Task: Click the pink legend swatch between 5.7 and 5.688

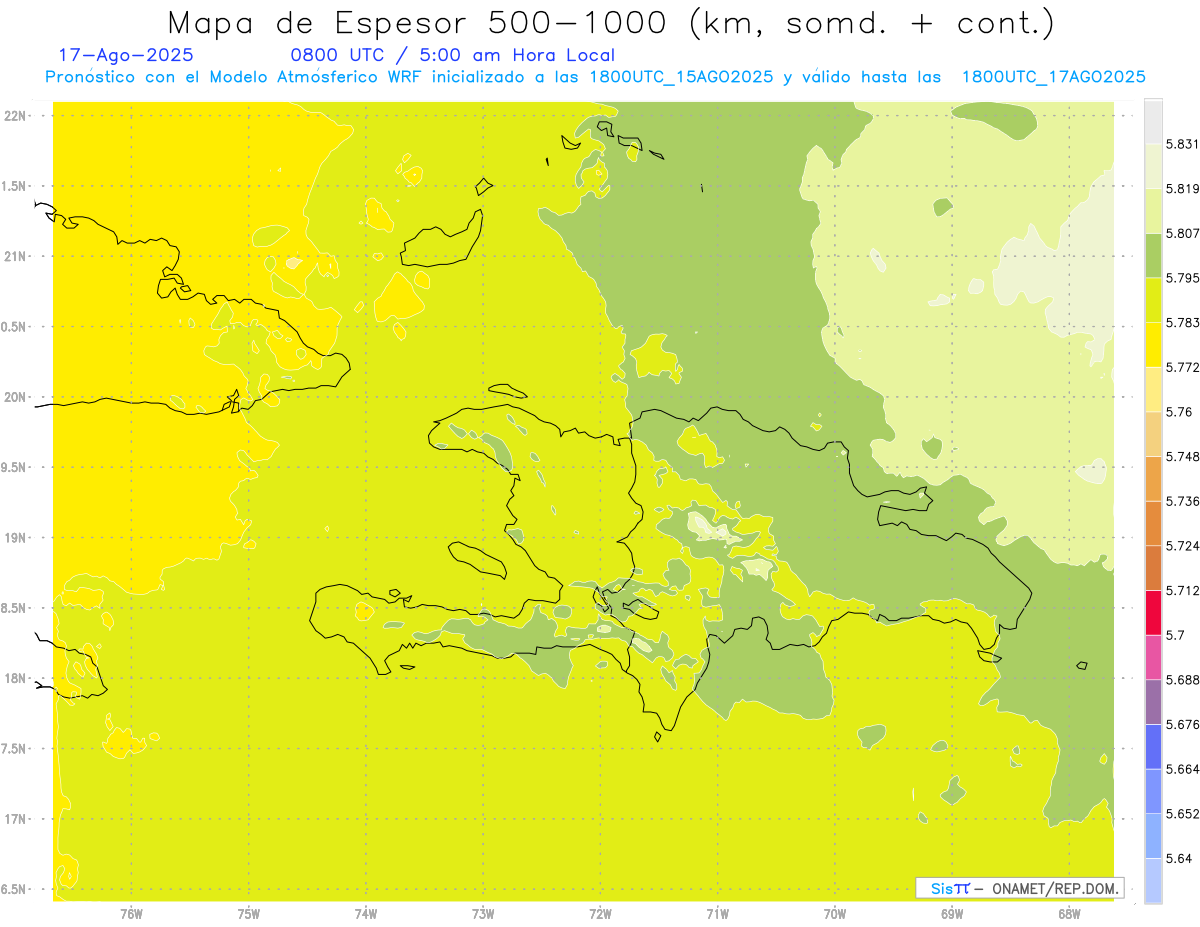Action: coord(1153,657)
